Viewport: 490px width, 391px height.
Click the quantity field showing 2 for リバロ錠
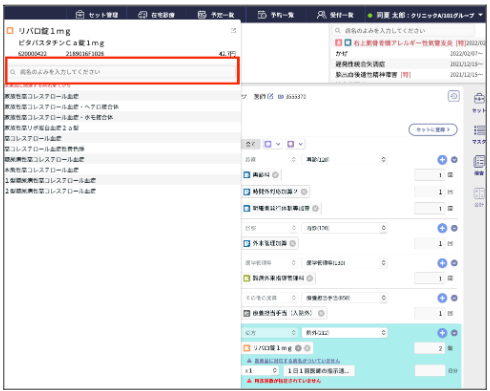click(x=430, y=348)
